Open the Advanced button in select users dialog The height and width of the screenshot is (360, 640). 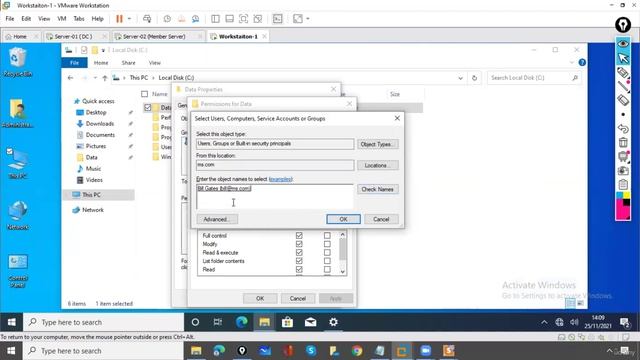coord(217,219)
